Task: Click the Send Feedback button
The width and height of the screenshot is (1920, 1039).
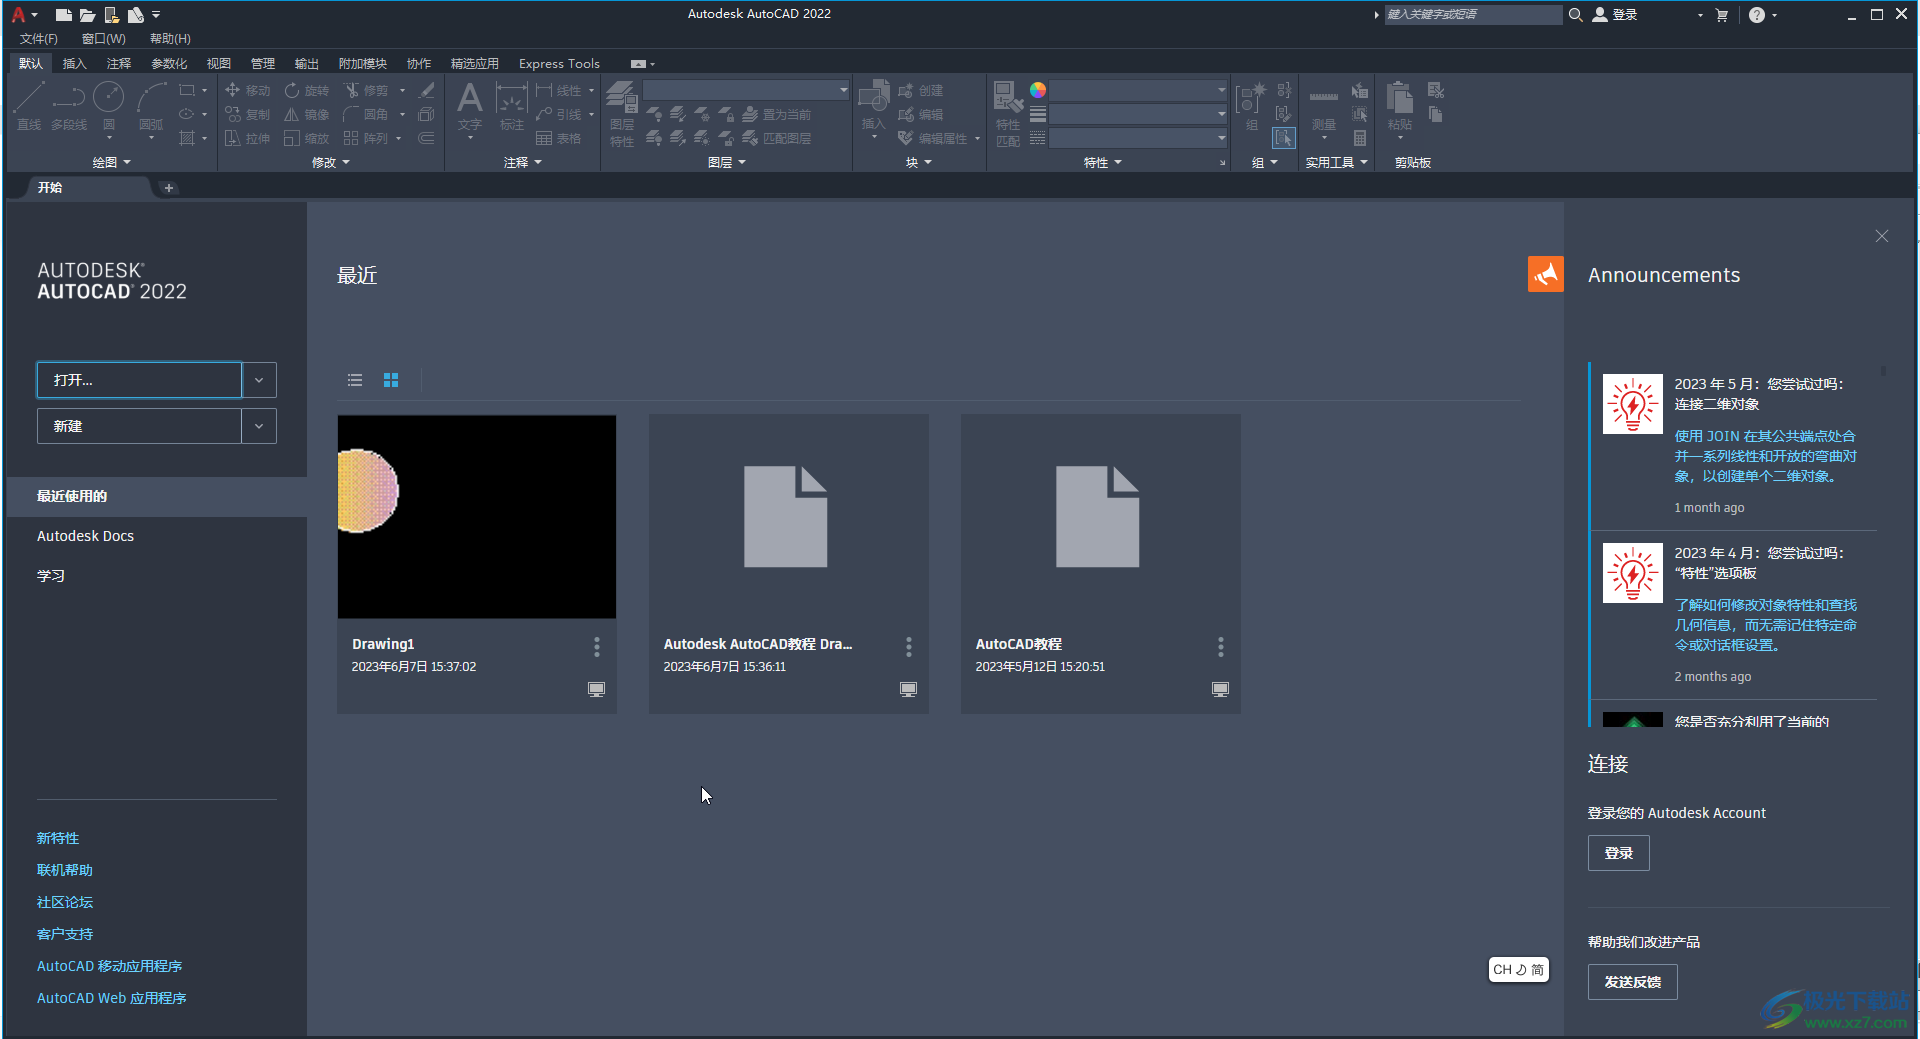Action: 1633,982
